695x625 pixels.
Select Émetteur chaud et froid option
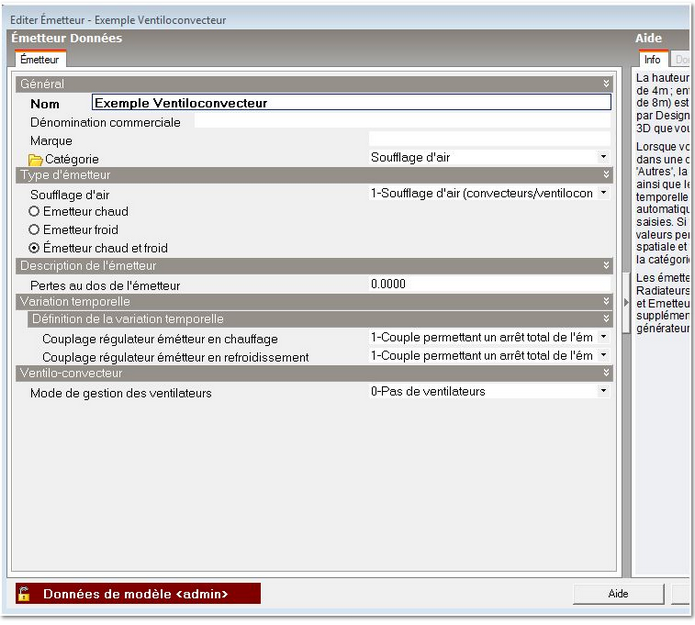pos(35,248)
